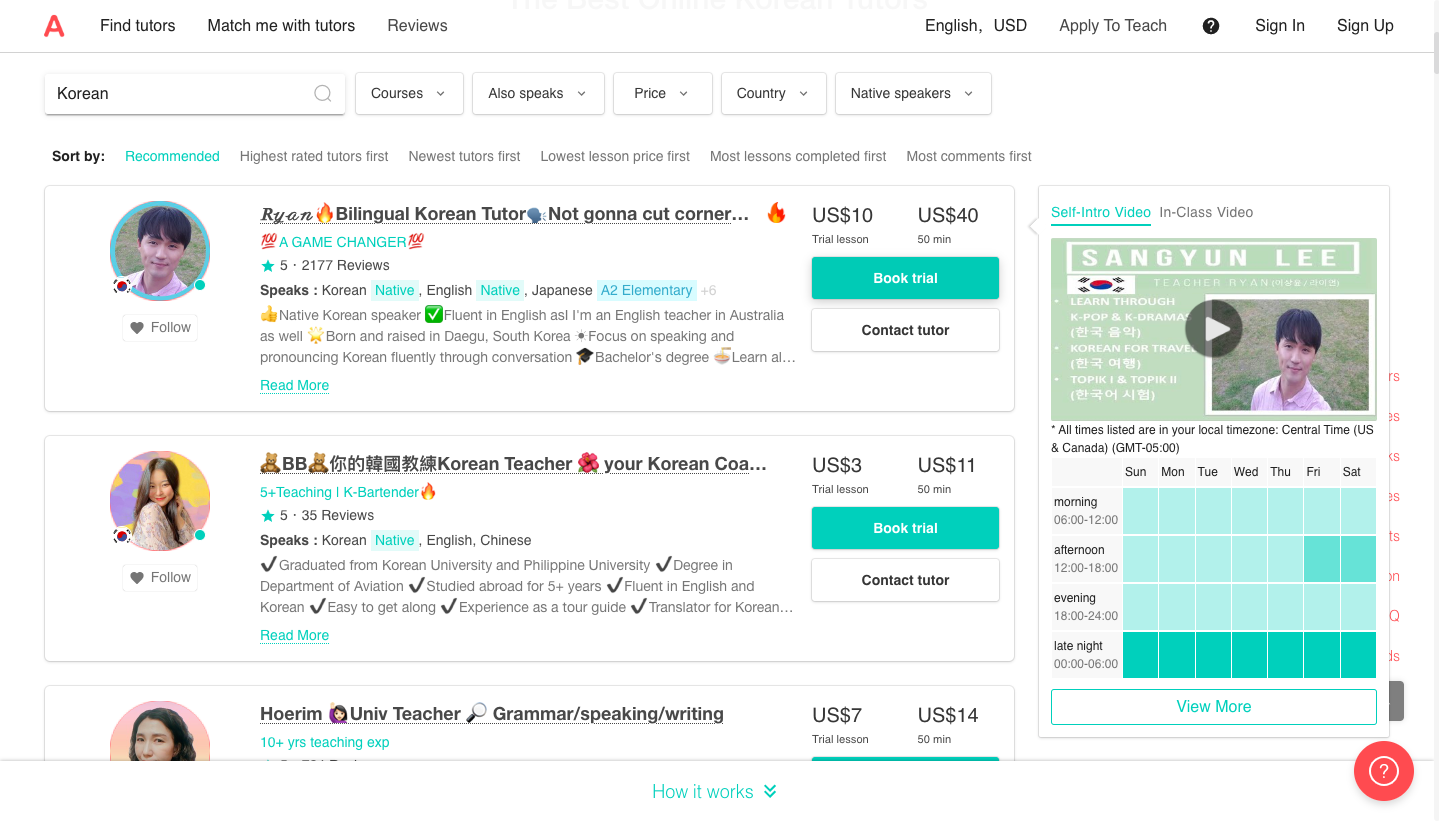Screen dimensions: 1439x821
Task: Click BB's profile avatar
Action: coord(160,501)
